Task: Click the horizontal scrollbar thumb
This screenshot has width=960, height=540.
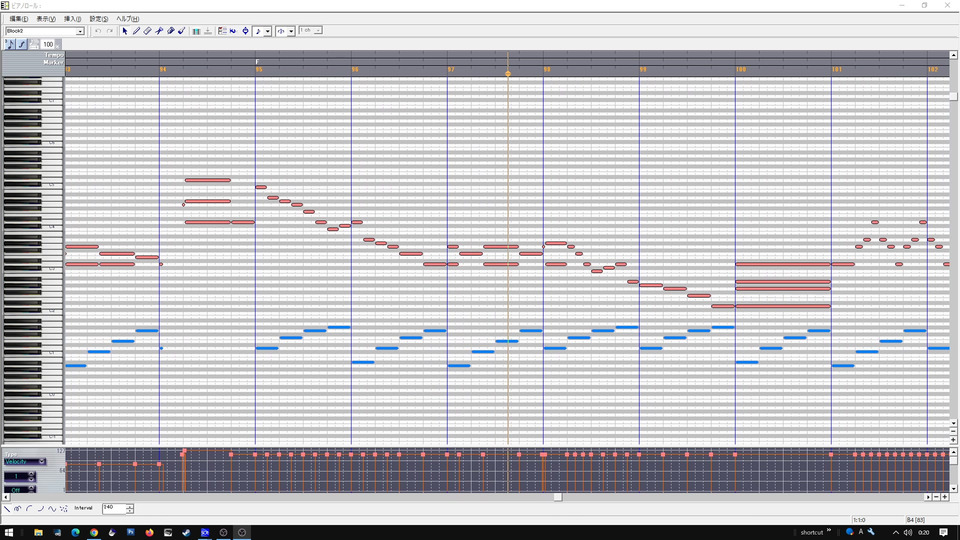Action: (x=558, y=497)
